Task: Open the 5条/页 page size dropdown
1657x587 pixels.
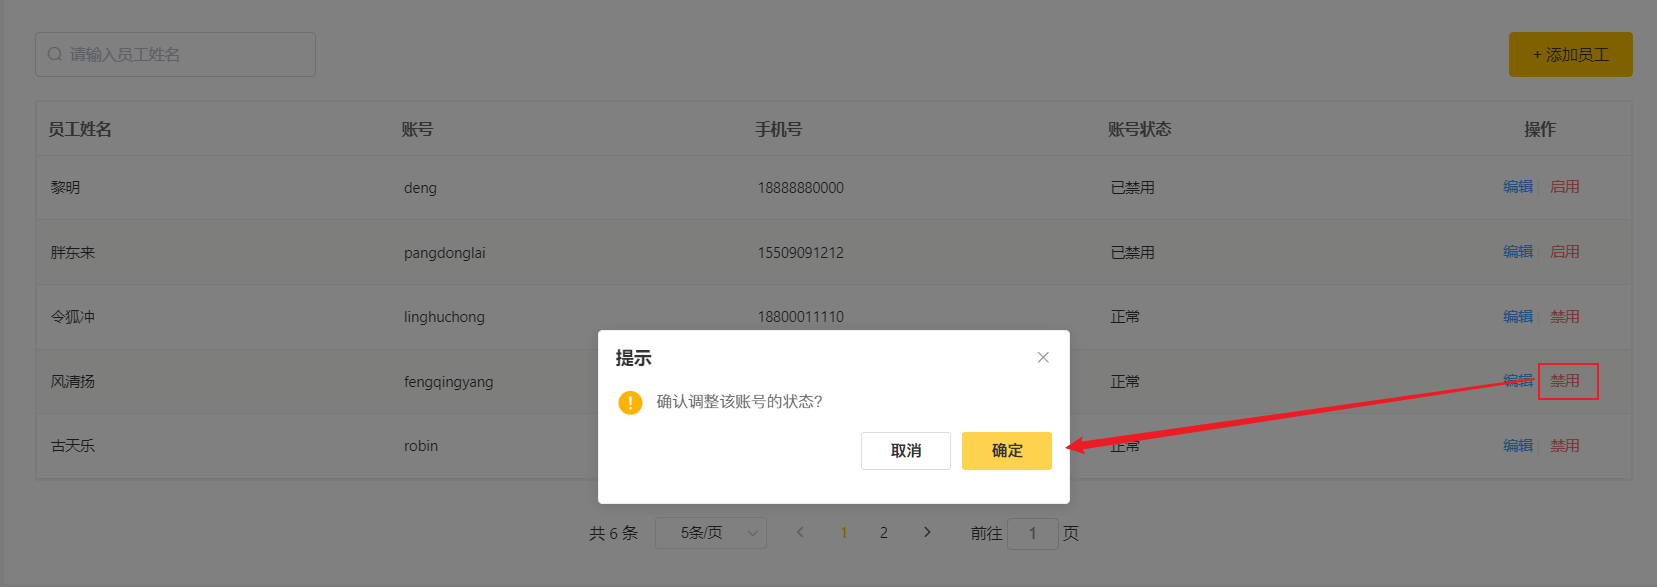Action: click(x=710, y=533)
